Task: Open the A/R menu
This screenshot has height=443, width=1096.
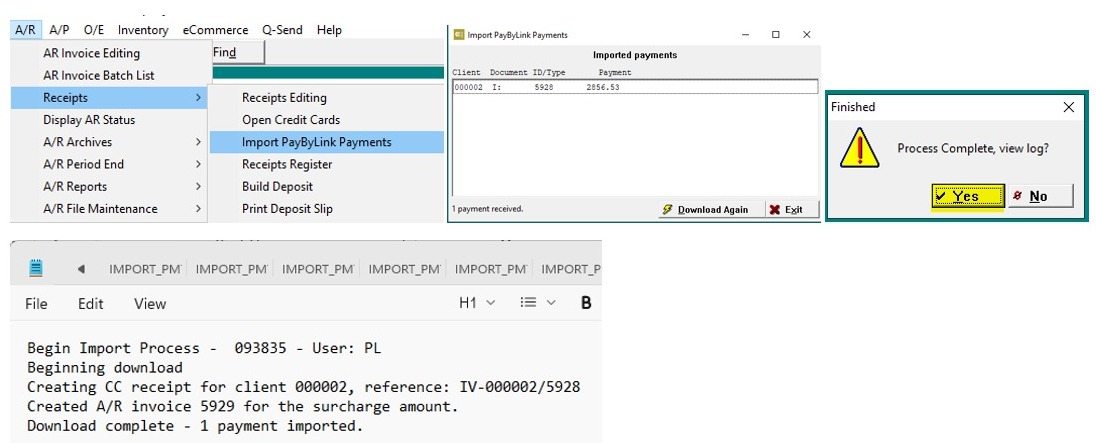Action: 25,30
